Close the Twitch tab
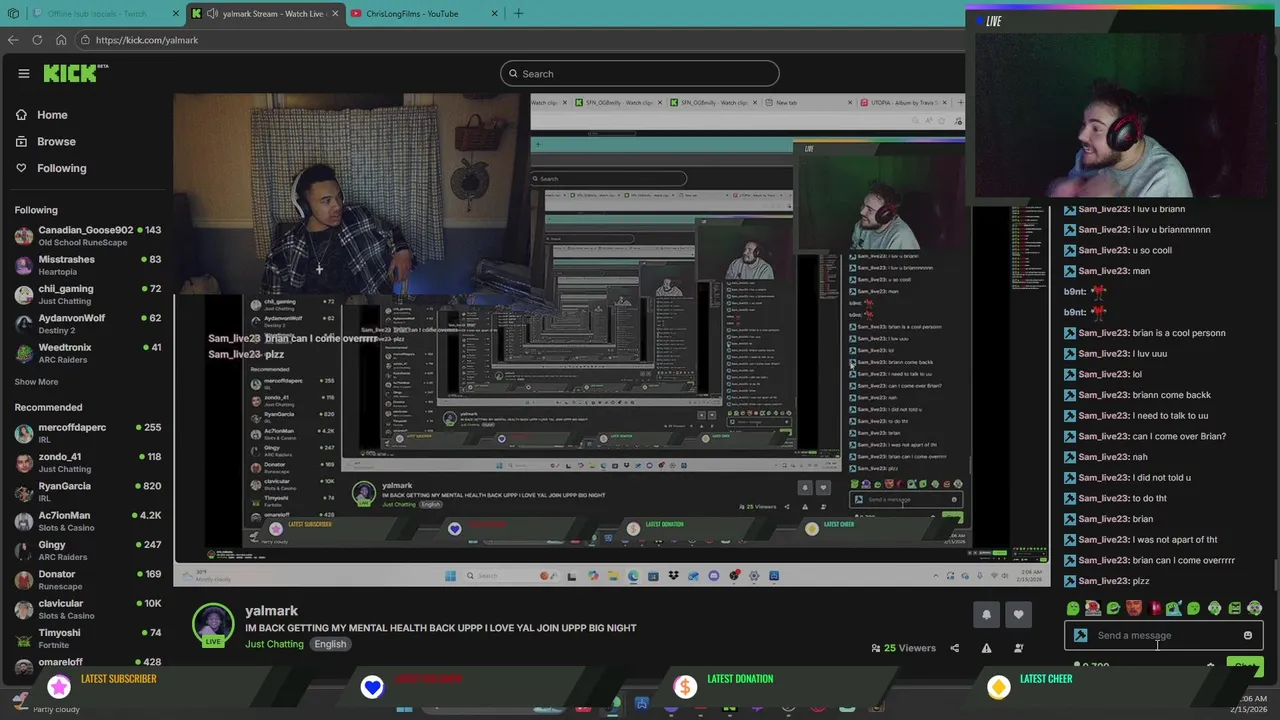 176,13
